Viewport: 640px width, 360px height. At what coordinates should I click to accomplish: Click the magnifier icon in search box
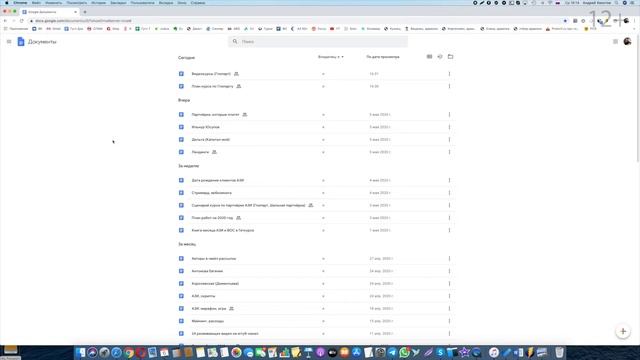(x=235, y=41)
